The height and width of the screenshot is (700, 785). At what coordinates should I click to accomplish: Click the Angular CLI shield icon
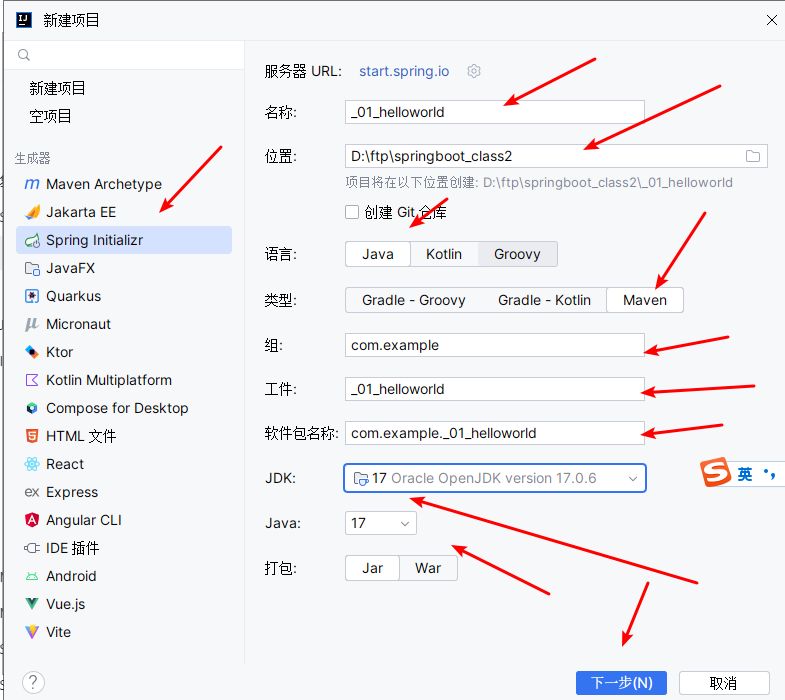(32, 520)
